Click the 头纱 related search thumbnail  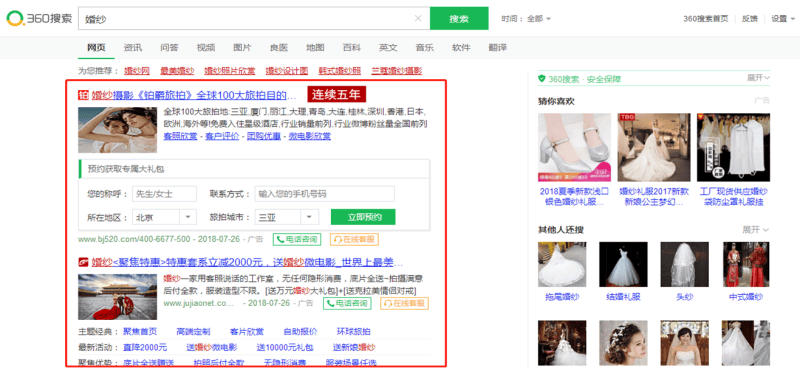tap(685, 264)
